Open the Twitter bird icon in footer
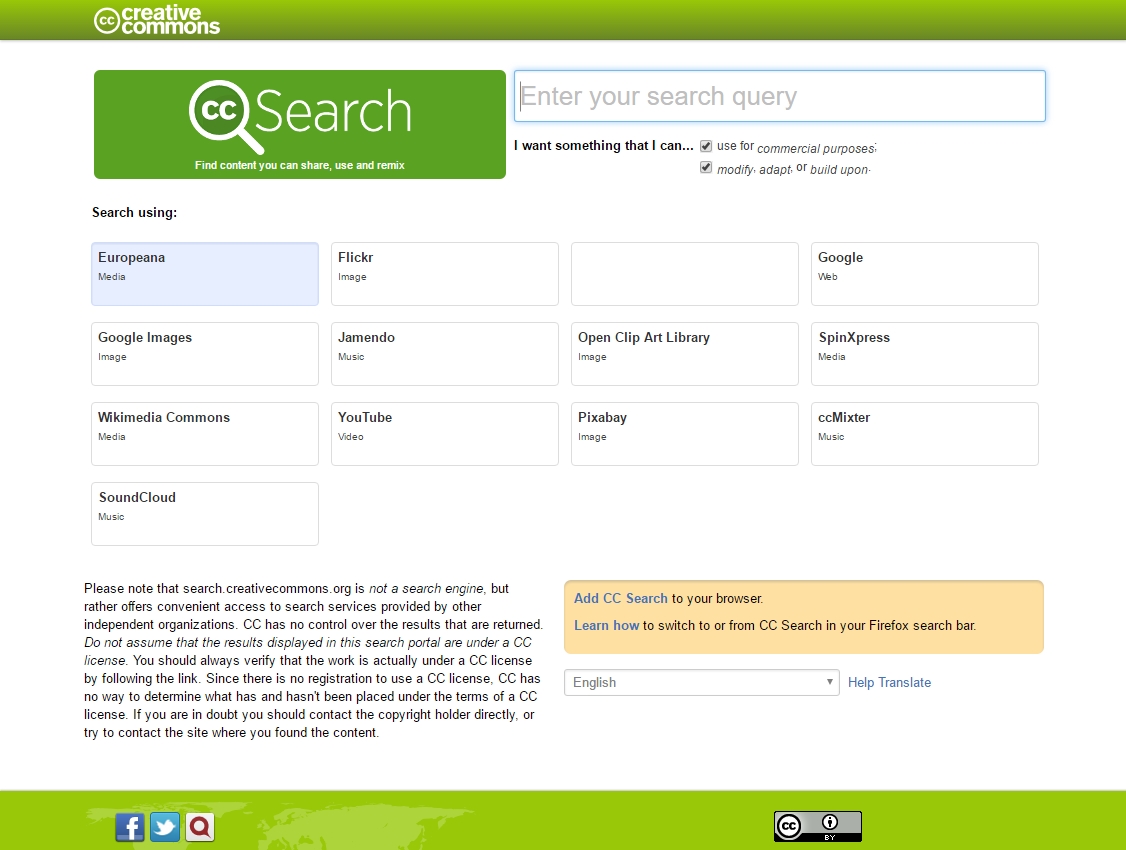Viewport: 1126px width, 850px height. [165, 827]
